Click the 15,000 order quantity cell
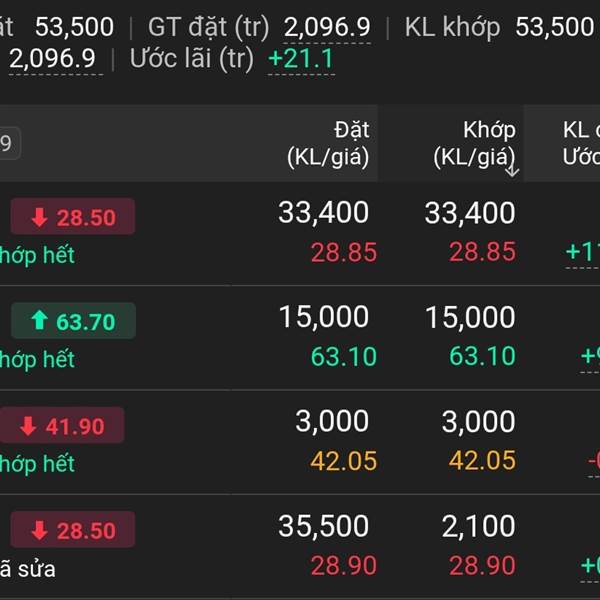This screenshot has height=600, width=600. coord(323,317)
